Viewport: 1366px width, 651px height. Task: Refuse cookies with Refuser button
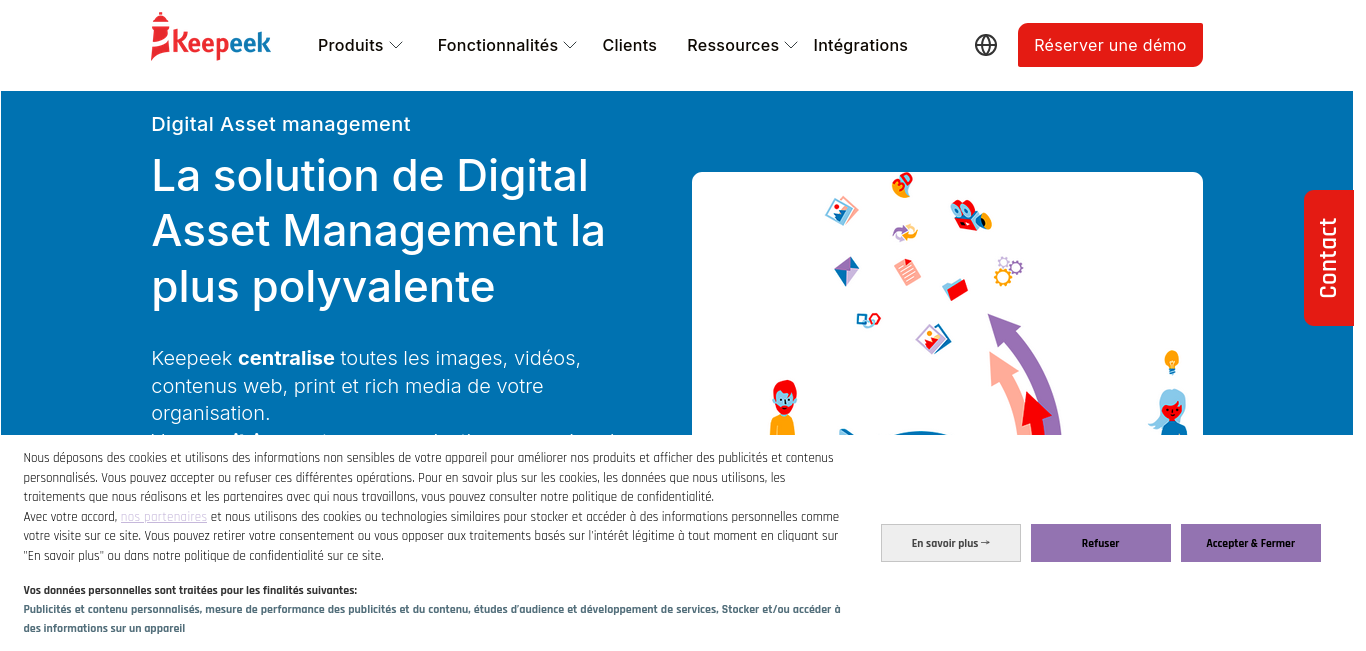pos(1101,543)
